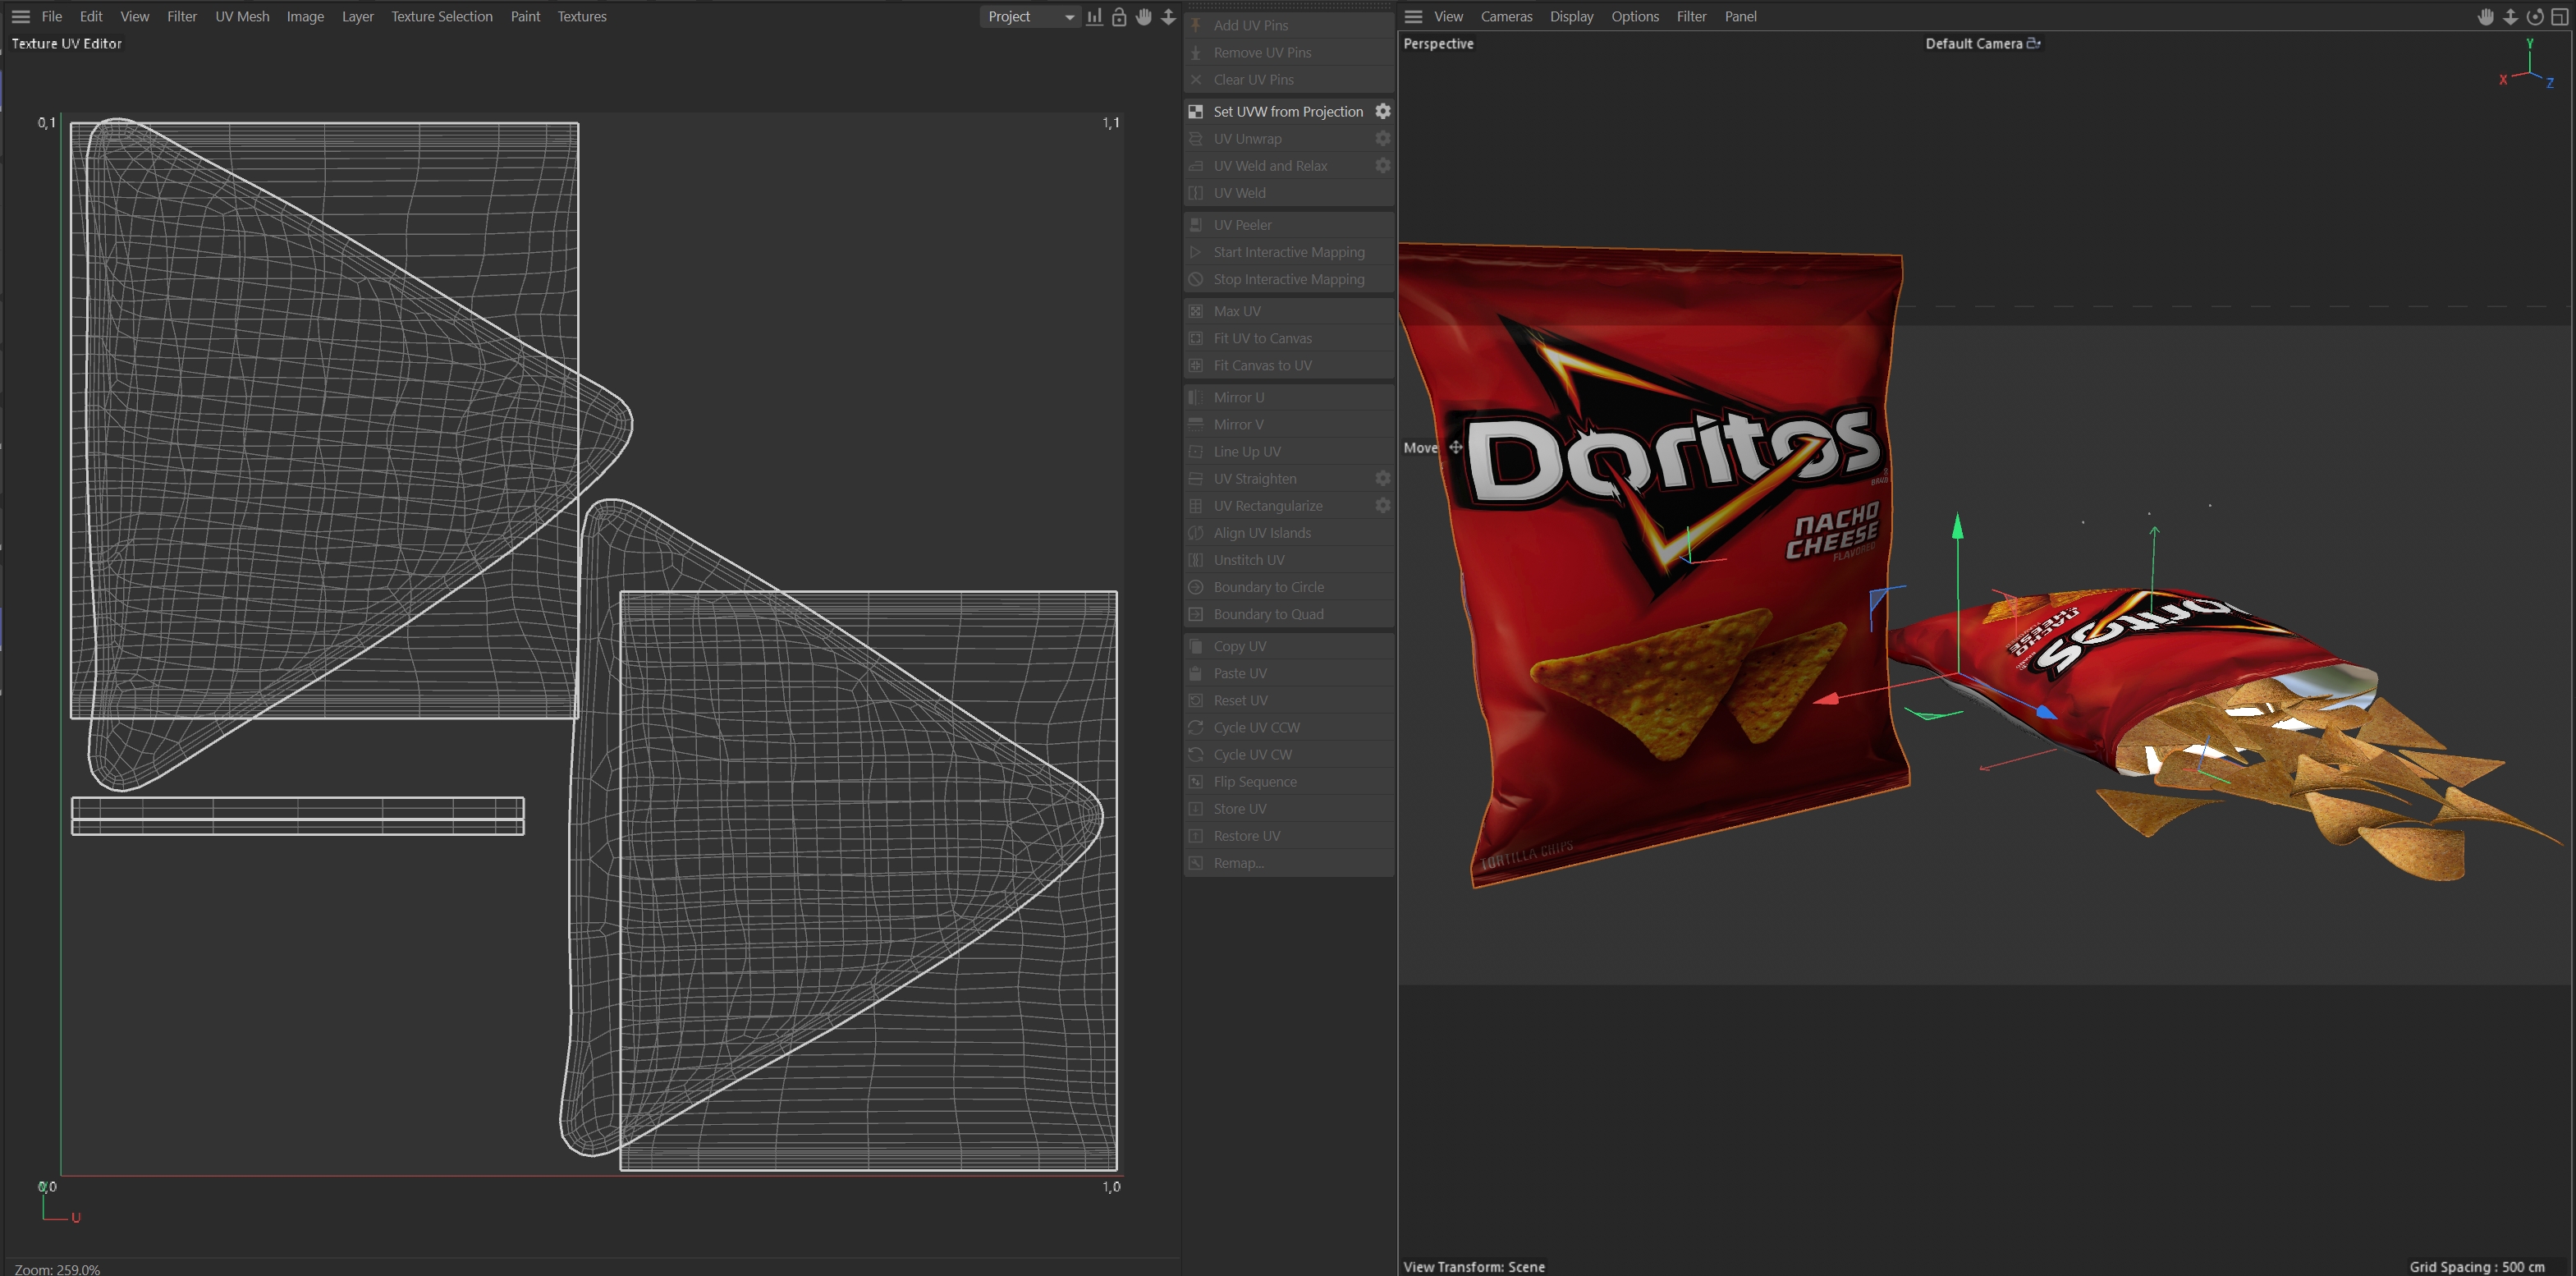
Task: Click Set UVW from Projection command
Action: tap(1287, 111)
